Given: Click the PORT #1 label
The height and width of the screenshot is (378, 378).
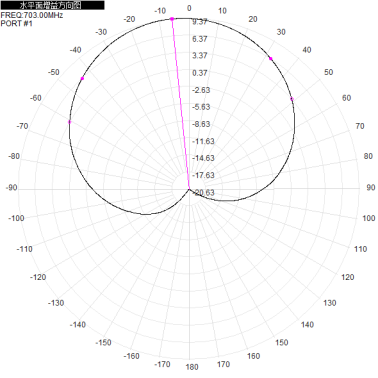Looking at the screenshot, I should click(x=17, y=23).
